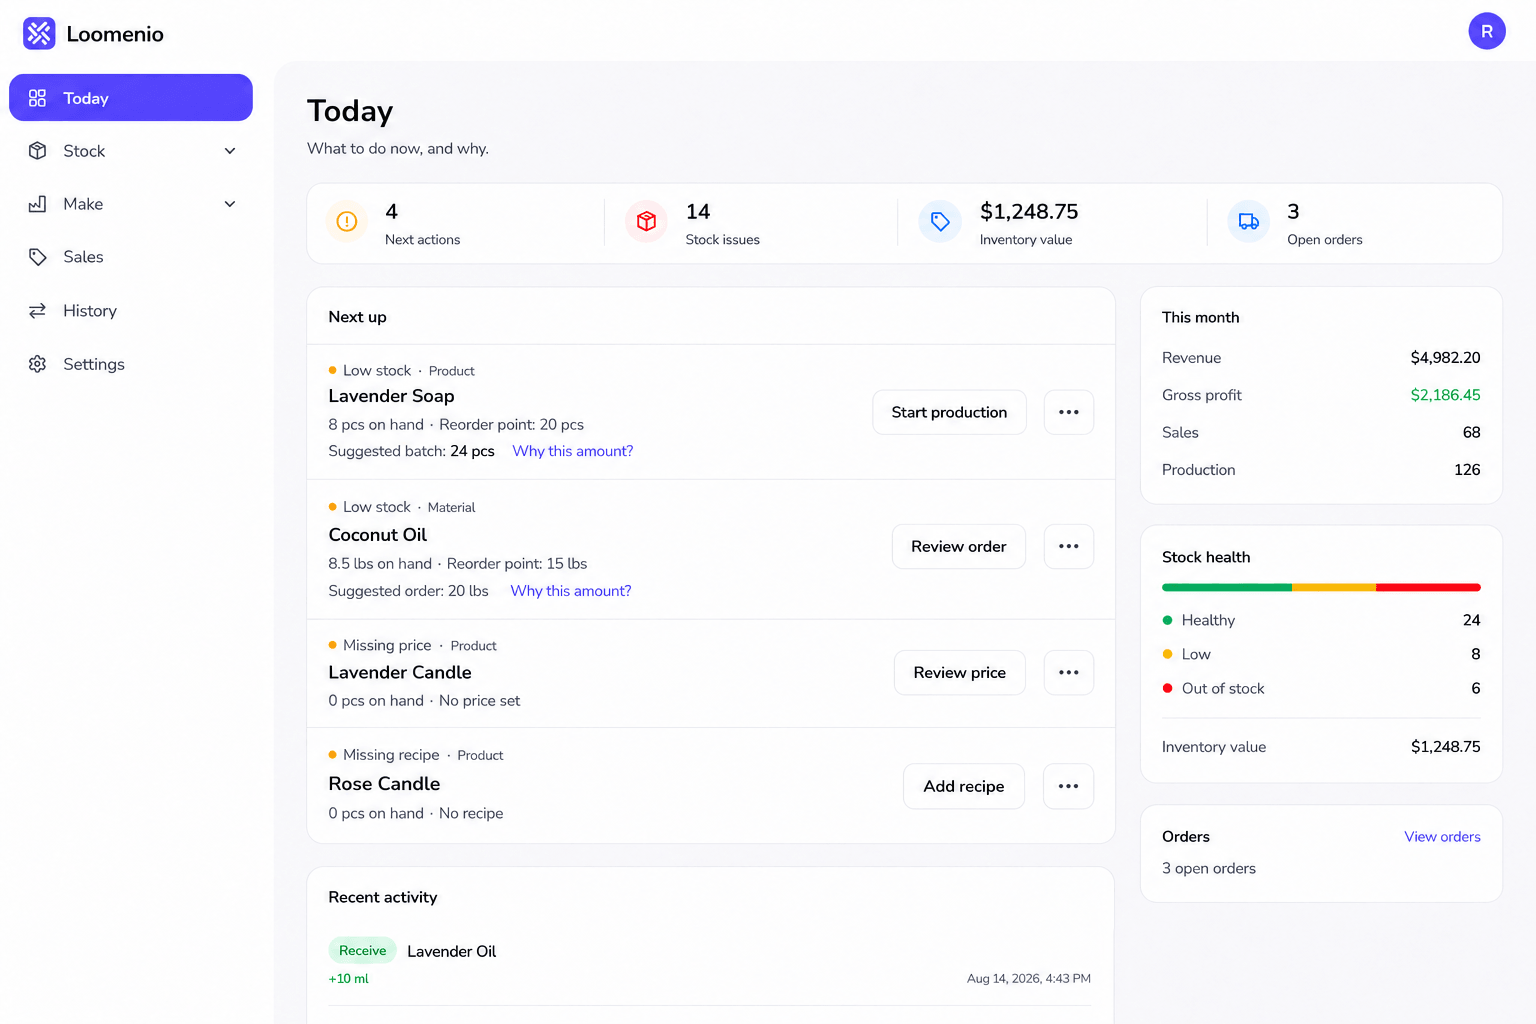
Task: Click the Loomenio logo icon
Action: click(39, 33)
